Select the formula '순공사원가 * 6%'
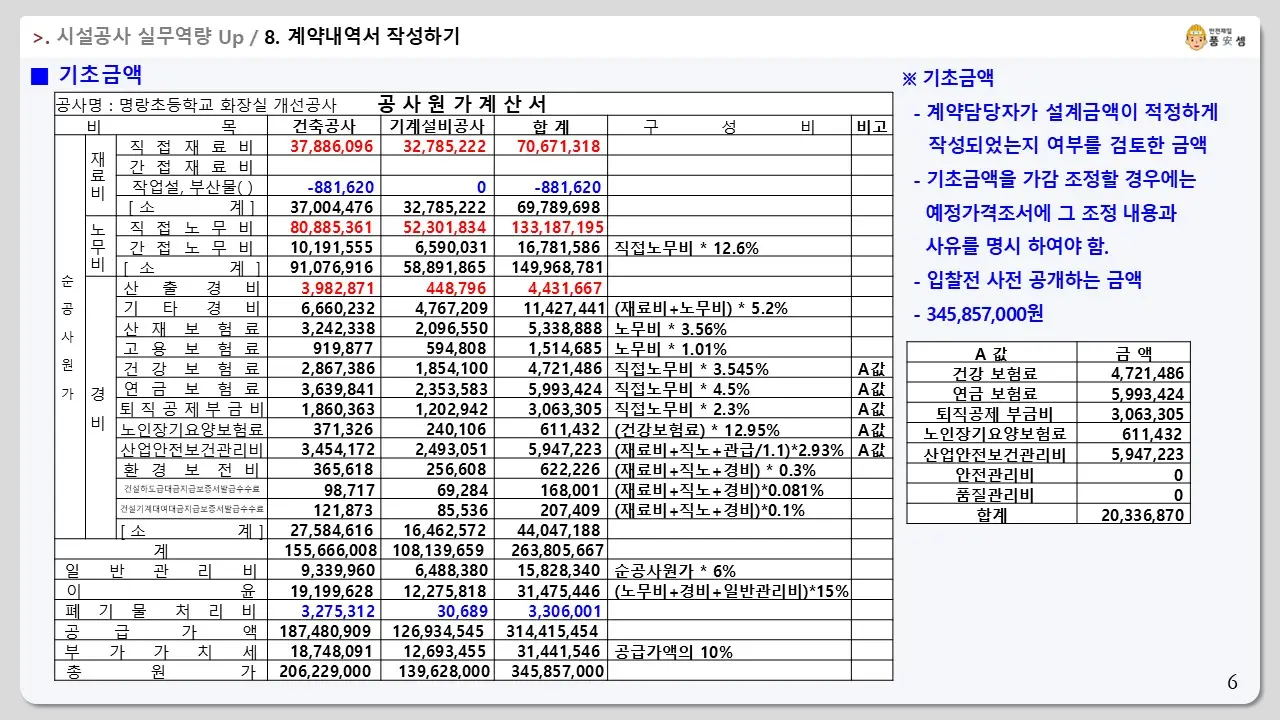The image size is (1280, 720). (674, 570)
